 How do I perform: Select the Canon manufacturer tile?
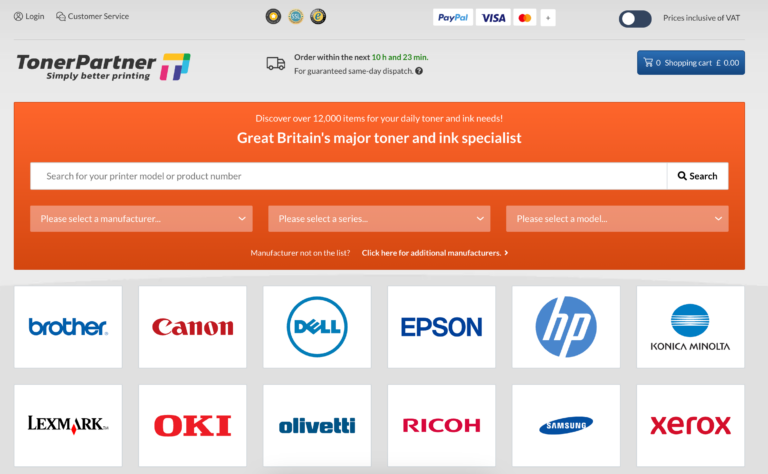point(192,327)
